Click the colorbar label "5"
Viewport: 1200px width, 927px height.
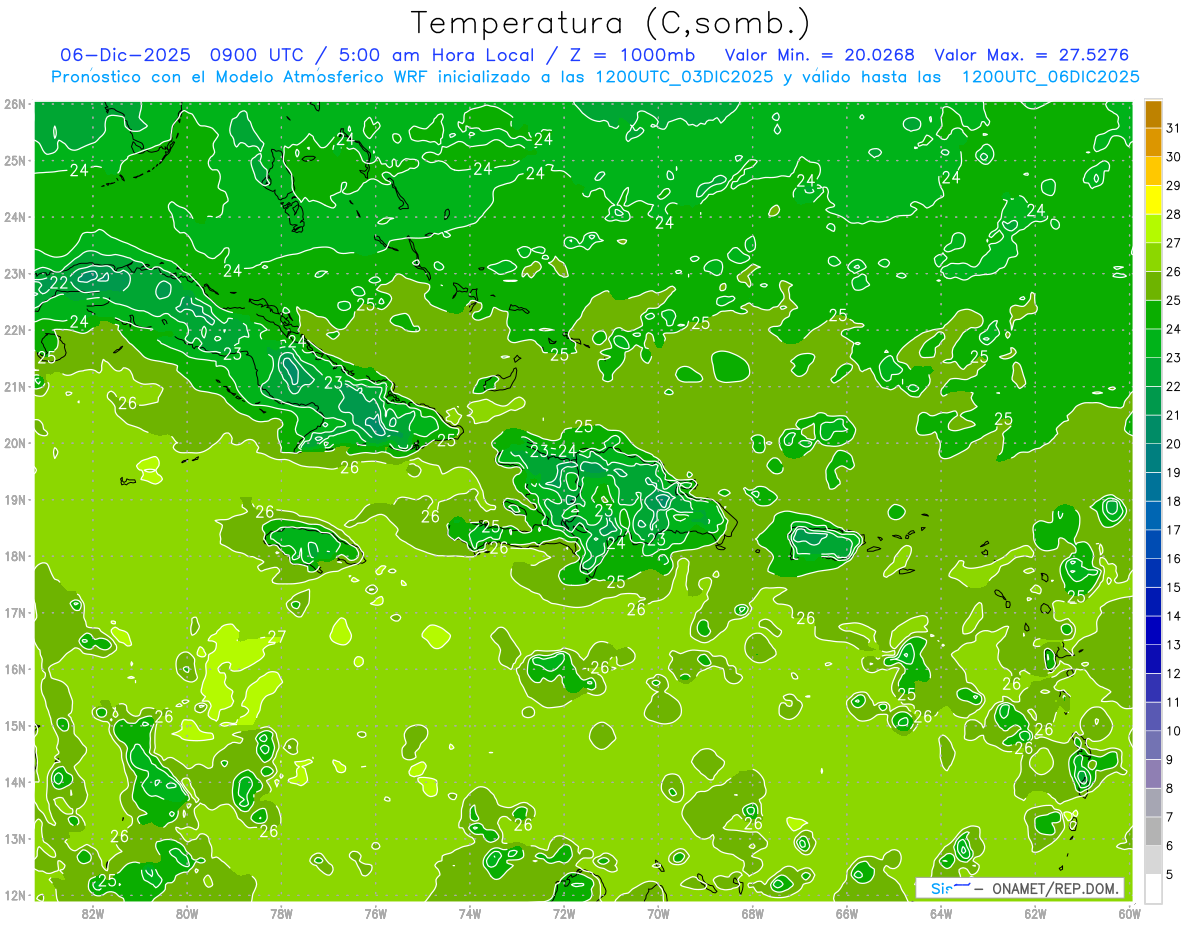pyautogui.click(x=1170, y=875)
